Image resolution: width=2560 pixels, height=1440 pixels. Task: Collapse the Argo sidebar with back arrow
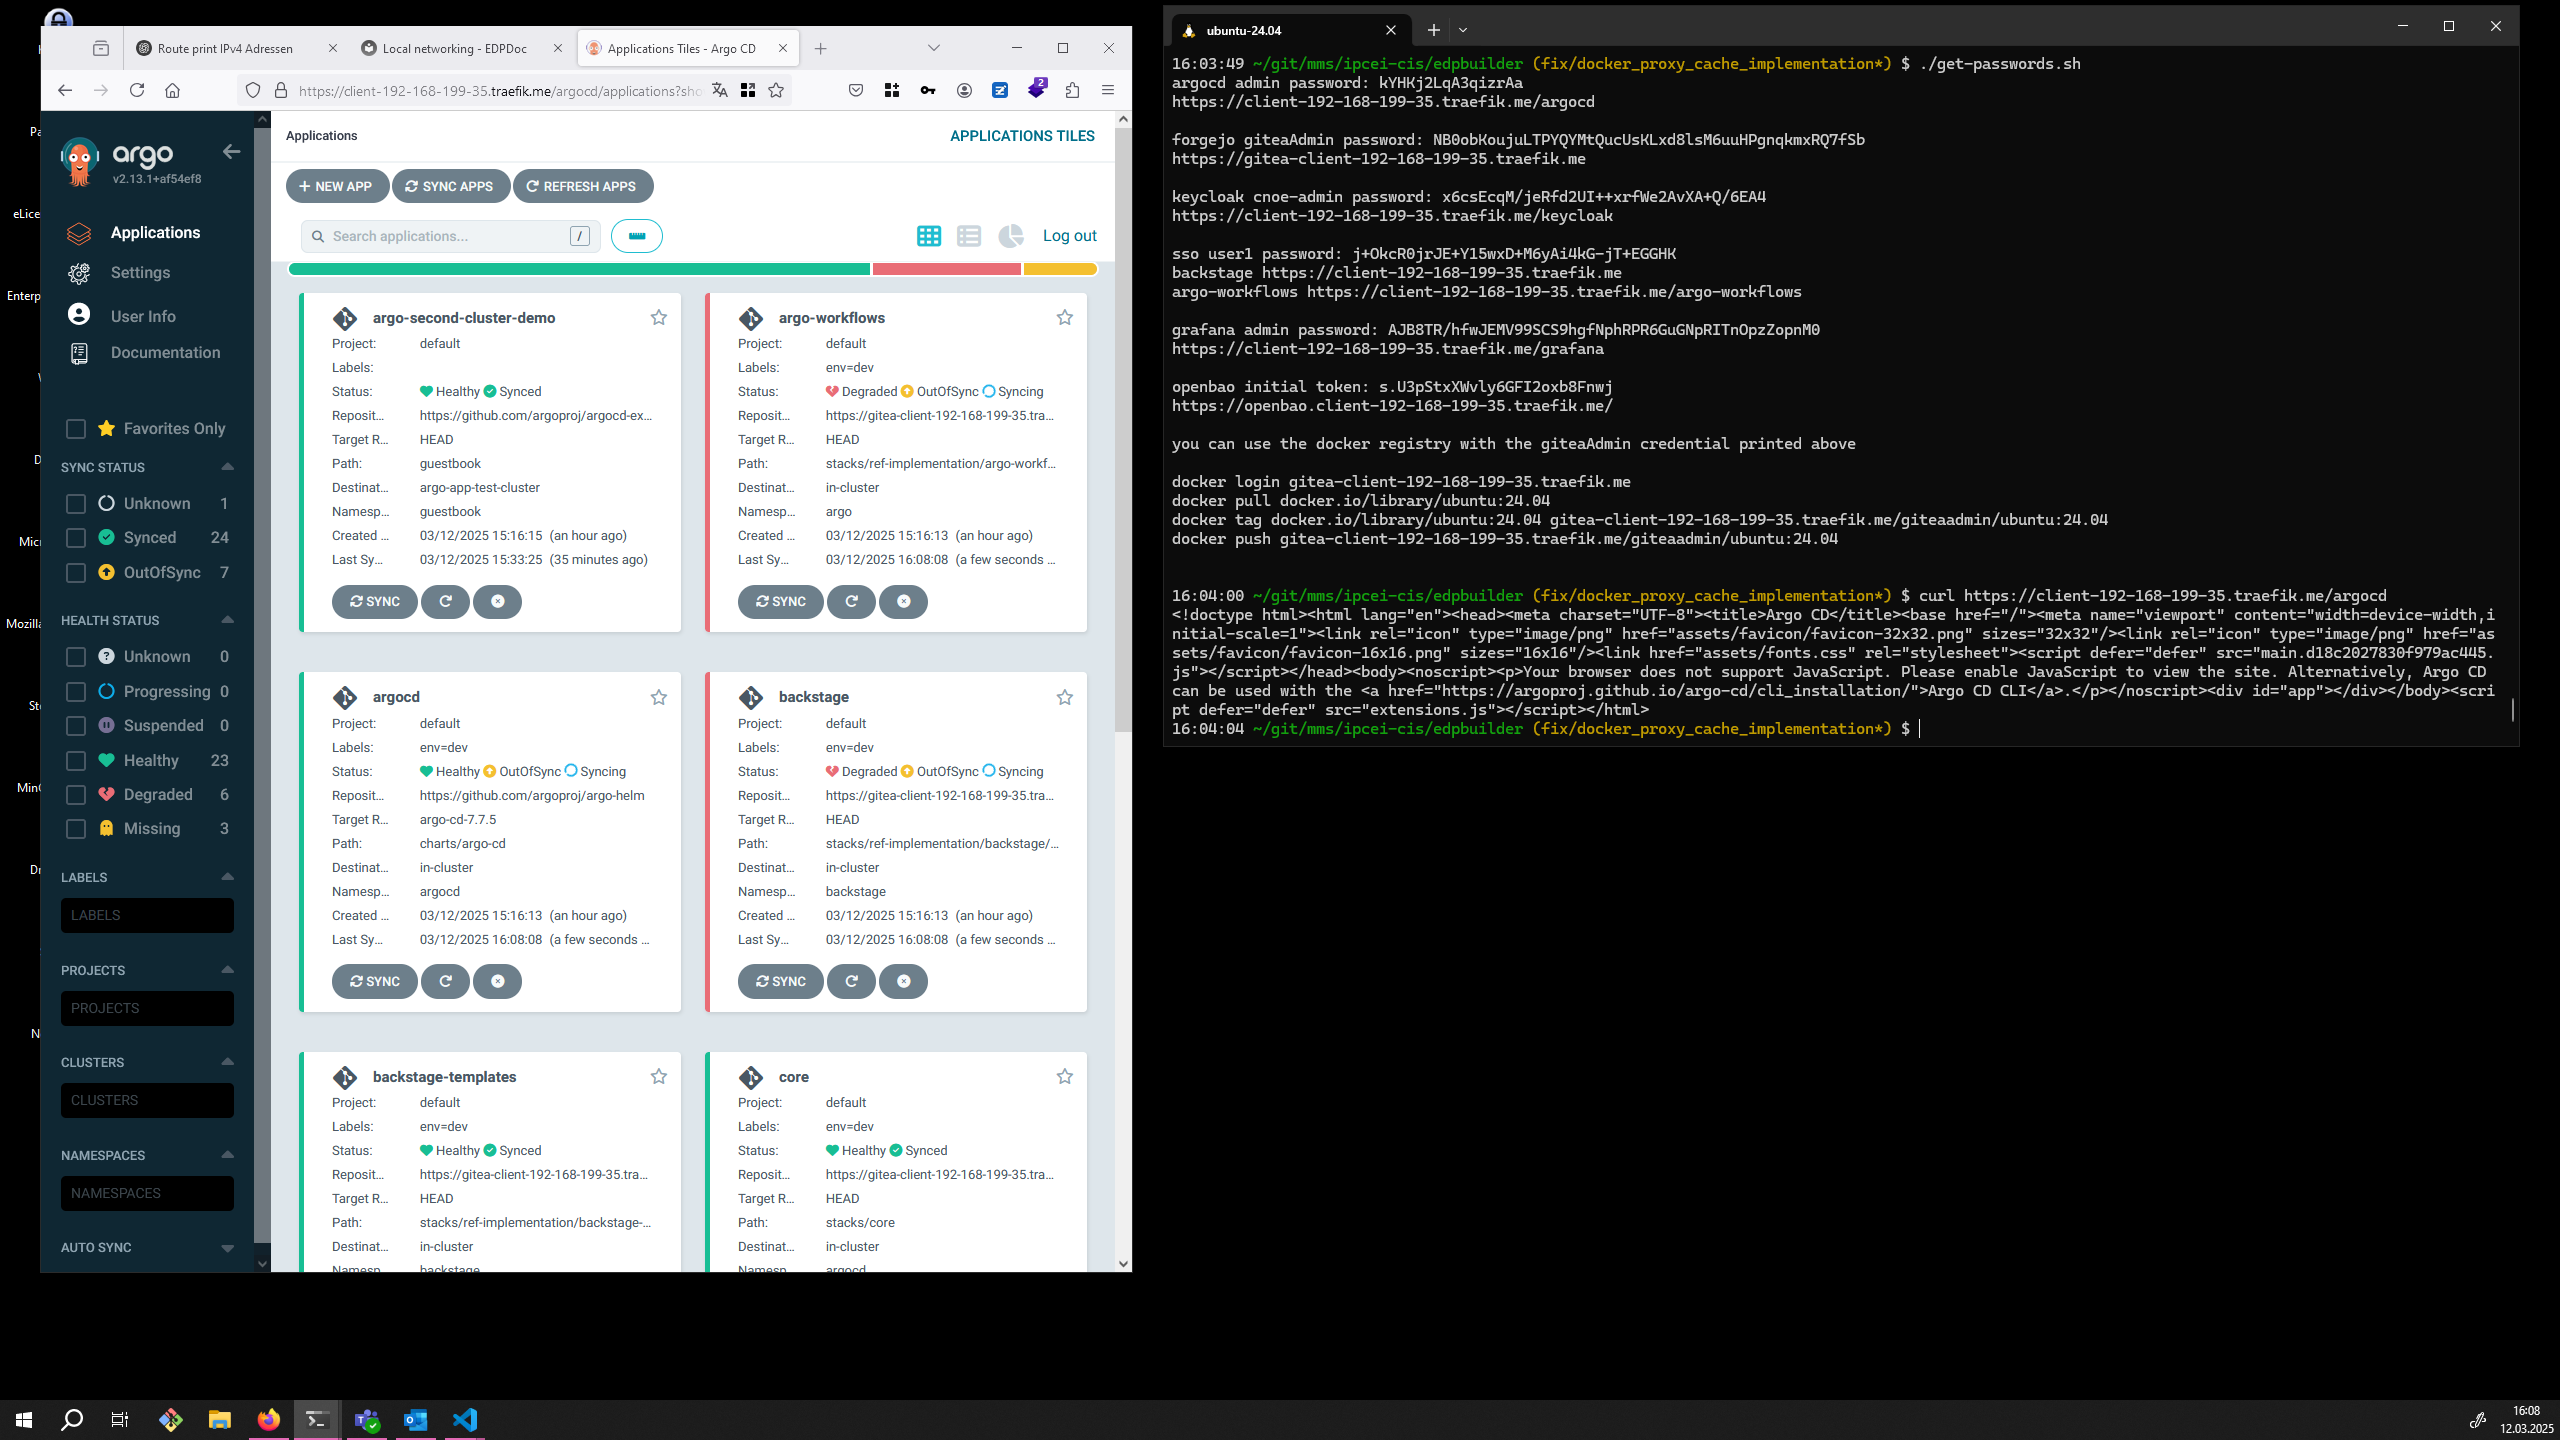coord(231,152)
